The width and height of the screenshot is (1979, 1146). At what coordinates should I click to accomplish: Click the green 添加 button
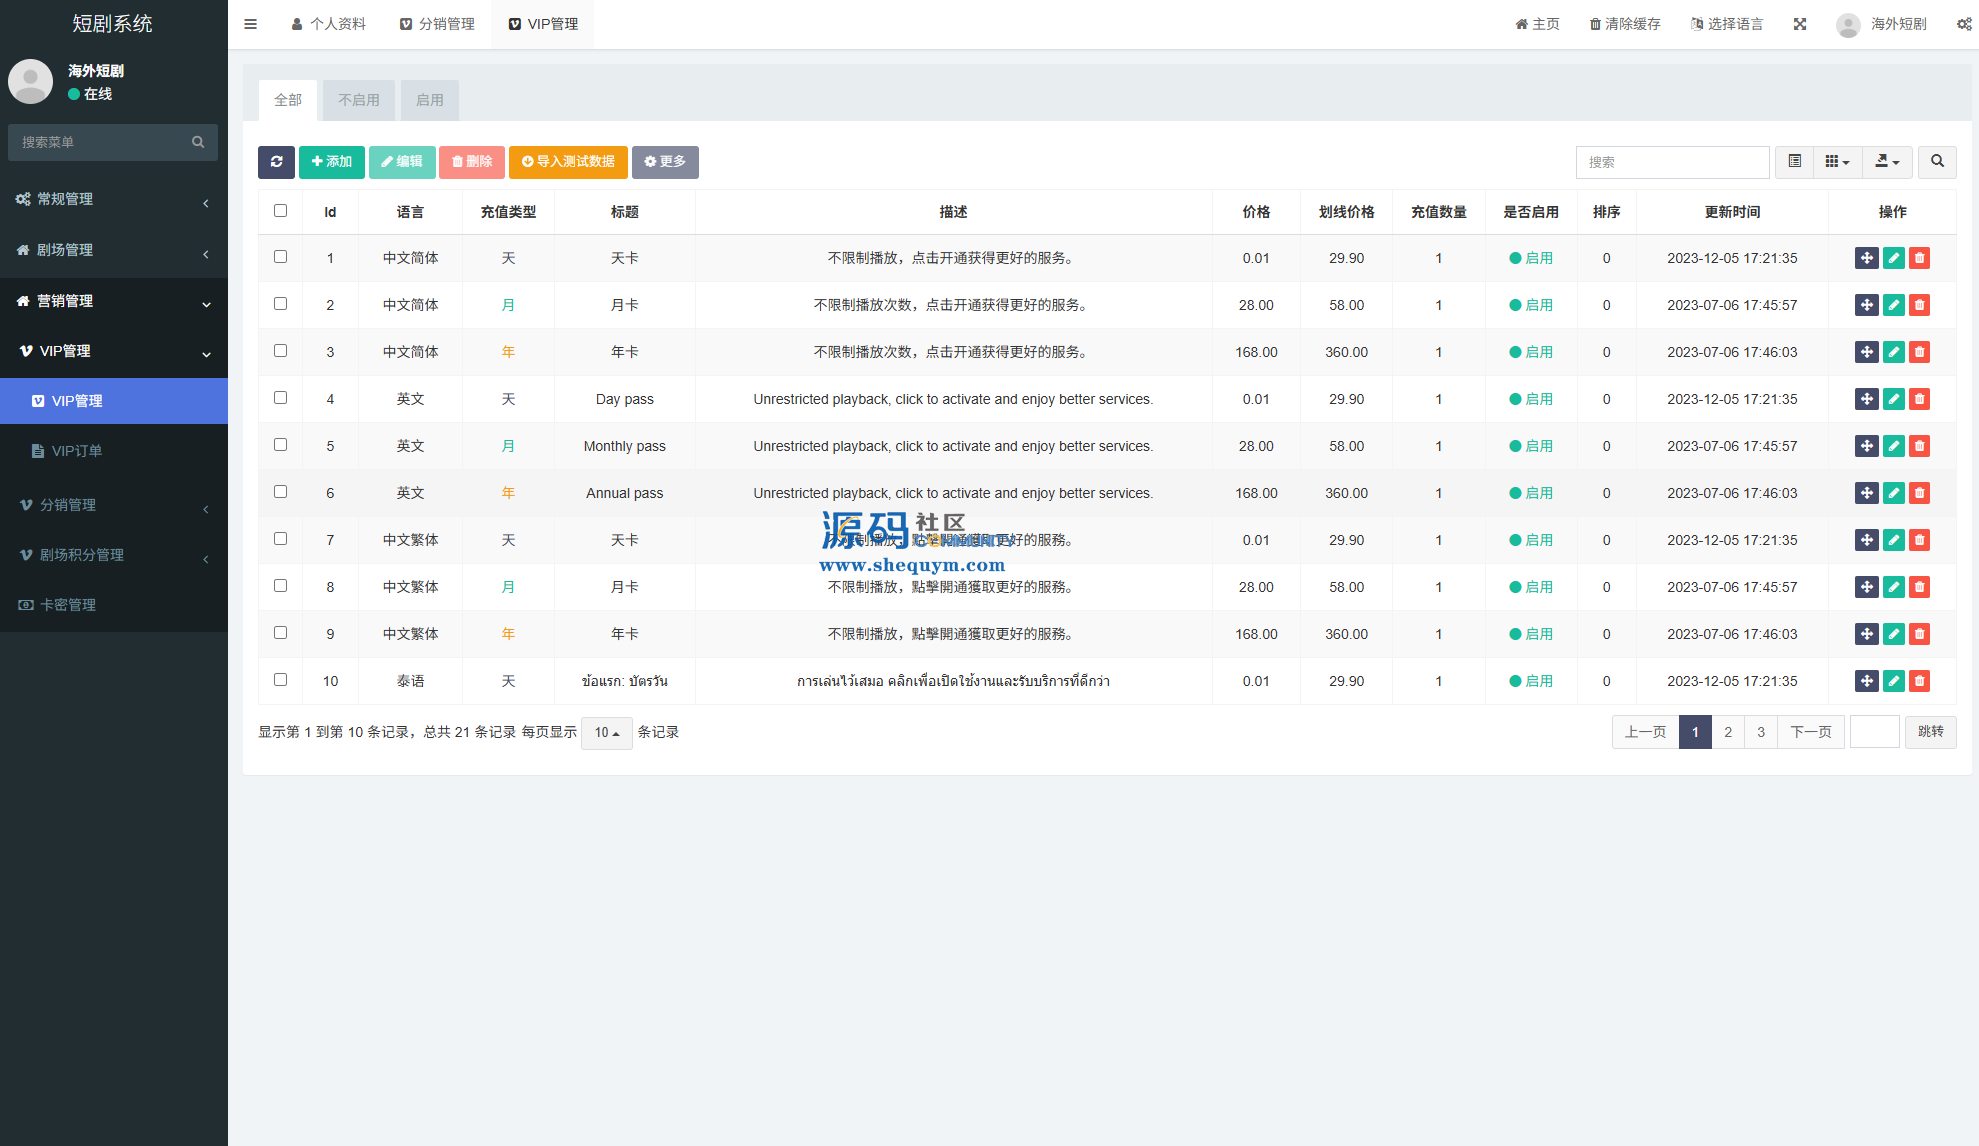332,162
